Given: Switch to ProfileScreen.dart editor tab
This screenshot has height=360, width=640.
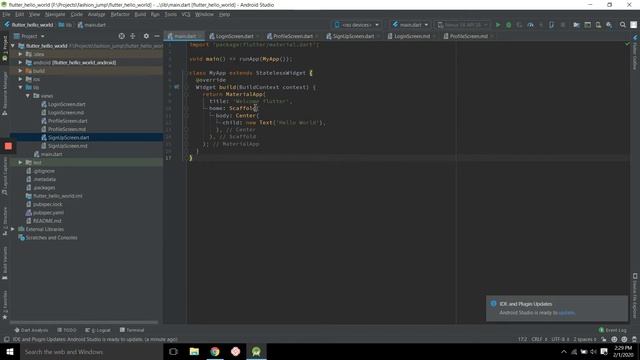Looking at the screenshot, I should (x=293, y=36).
